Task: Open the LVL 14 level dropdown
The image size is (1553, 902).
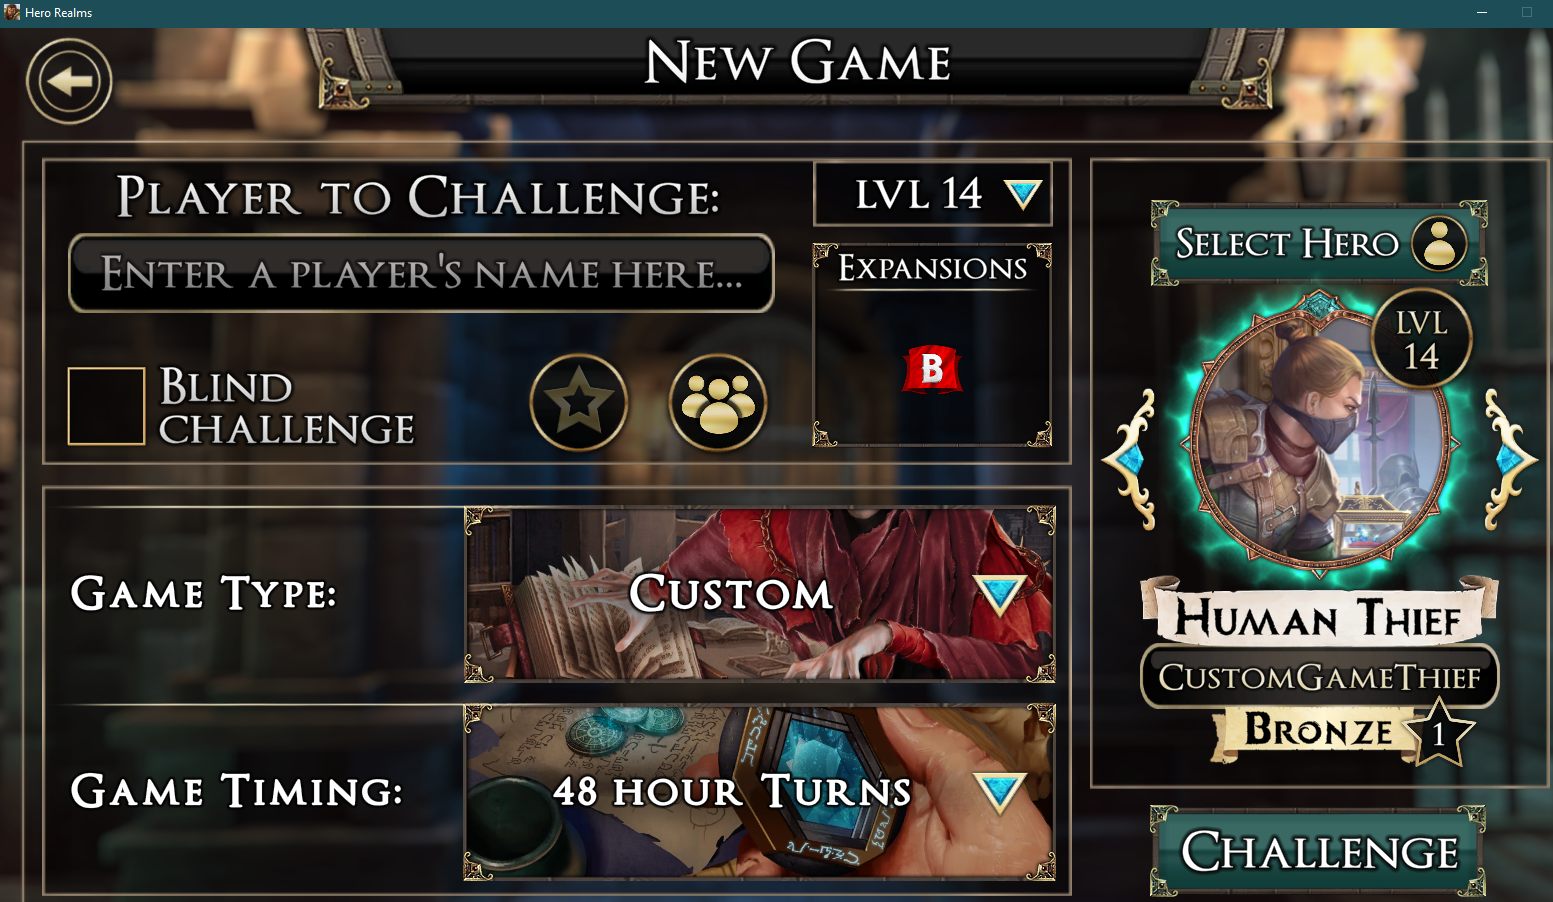Action: coord(933,194)
